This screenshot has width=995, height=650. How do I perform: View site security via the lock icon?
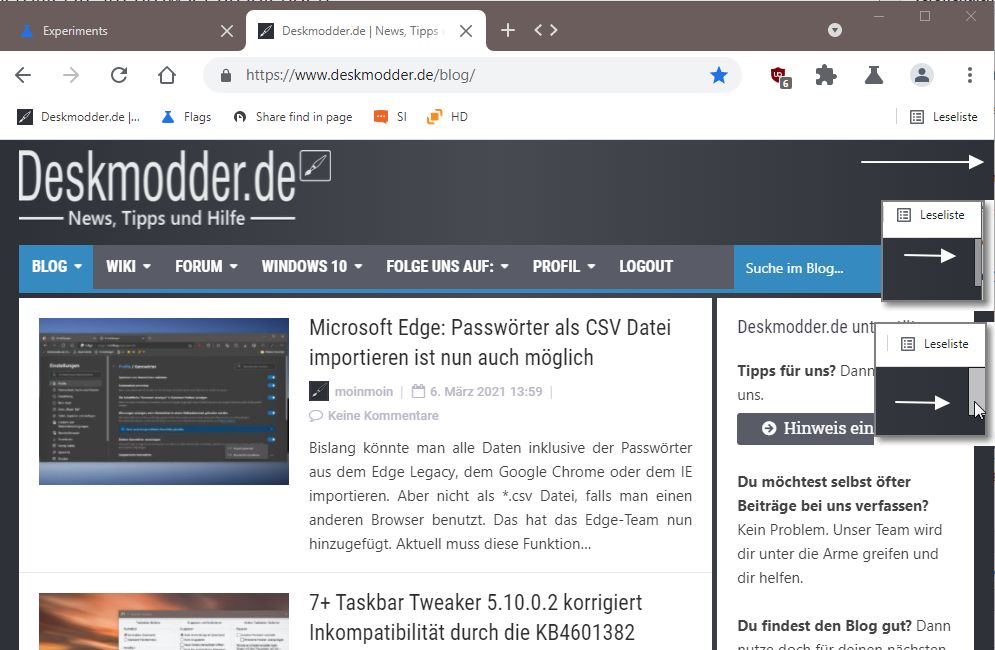[x=226, y=76]
